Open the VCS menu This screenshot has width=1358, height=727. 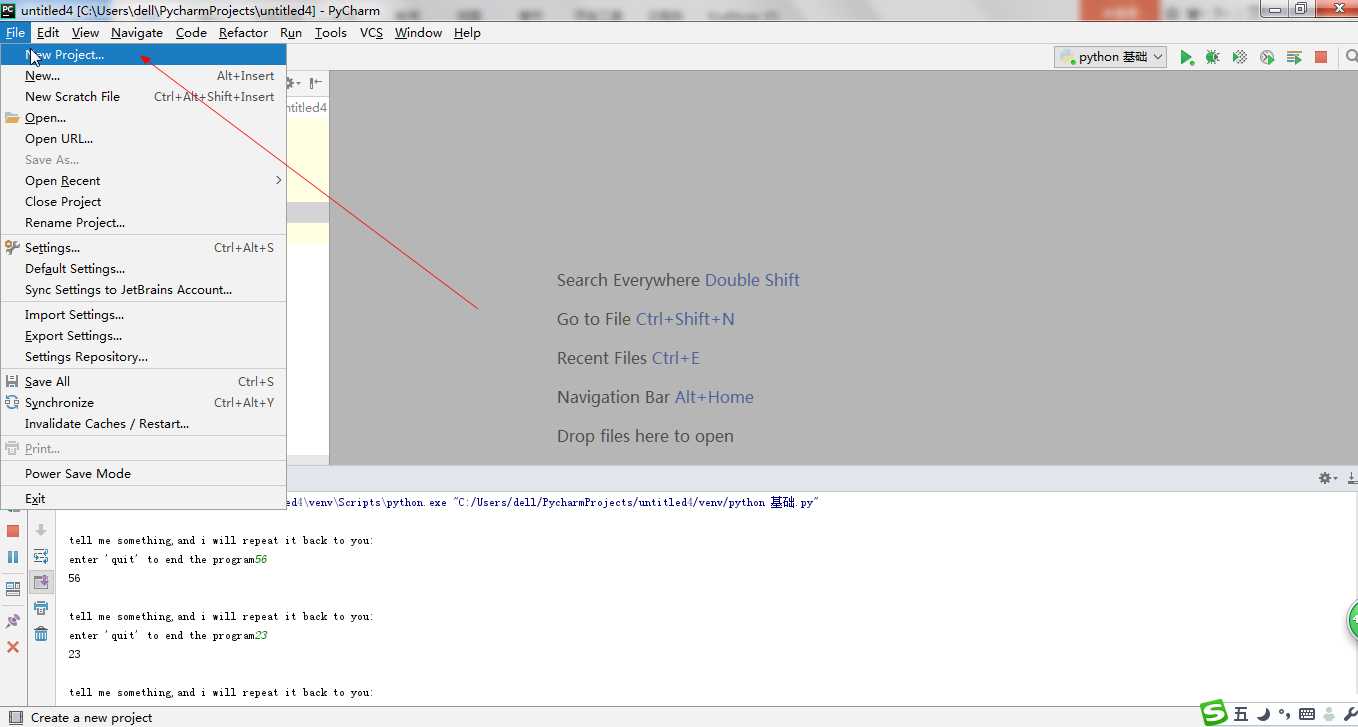pyautogui.click(x=371, y=33)
